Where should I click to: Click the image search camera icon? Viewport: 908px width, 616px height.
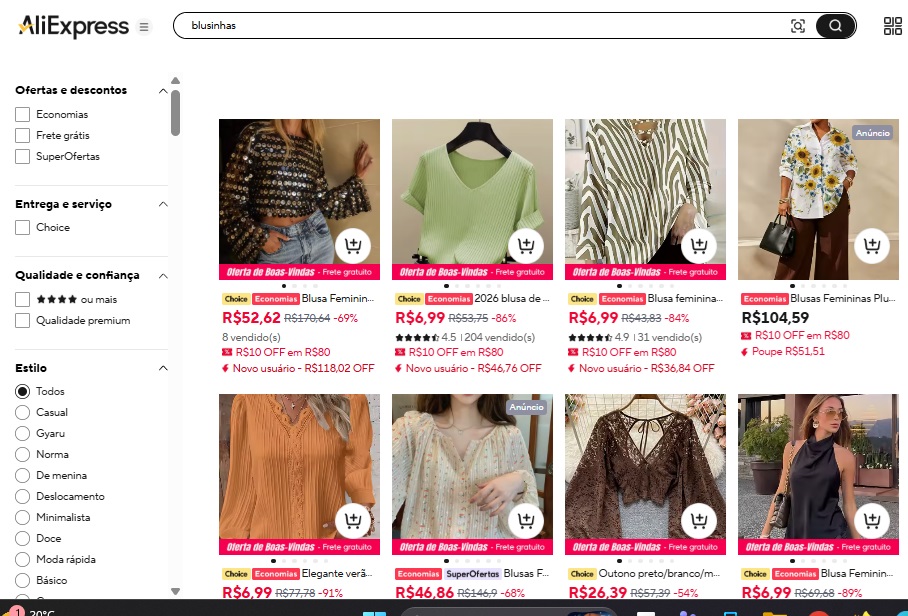pyautogui.click(x=797, y=26)
